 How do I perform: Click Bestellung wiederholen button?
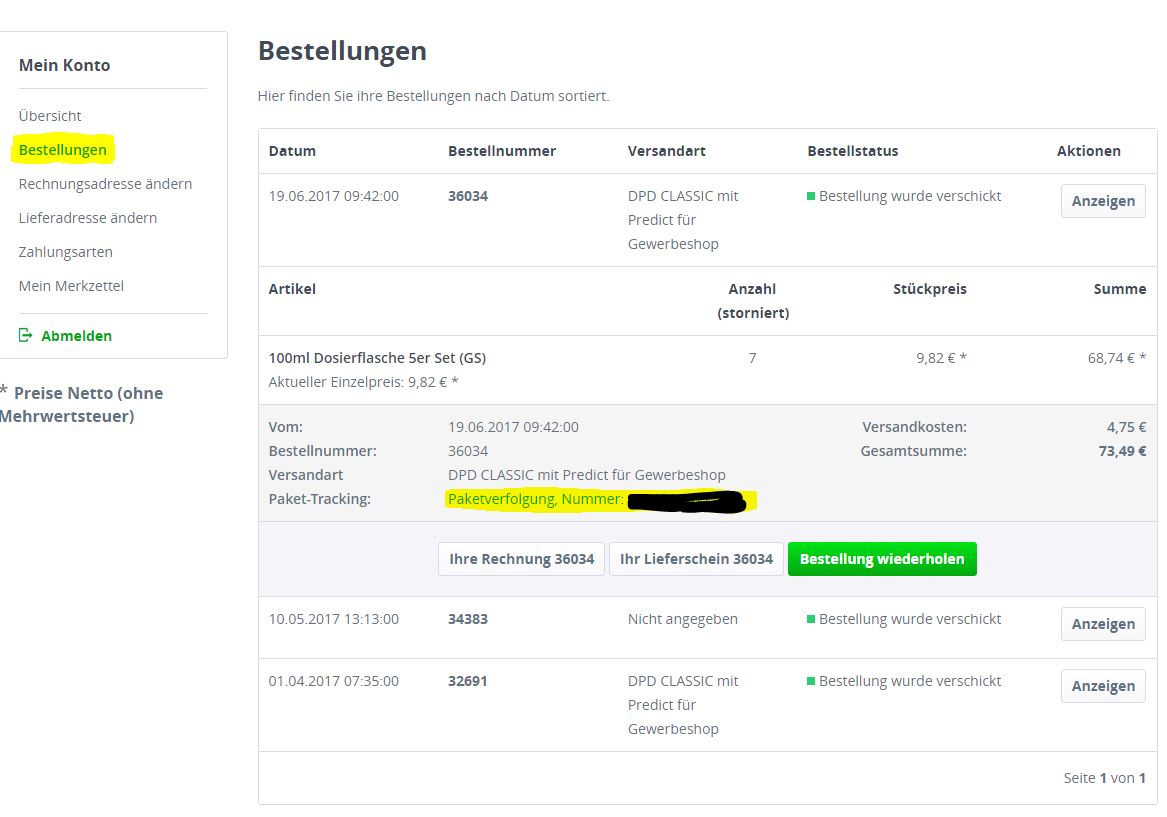click(x=882, y=559)
